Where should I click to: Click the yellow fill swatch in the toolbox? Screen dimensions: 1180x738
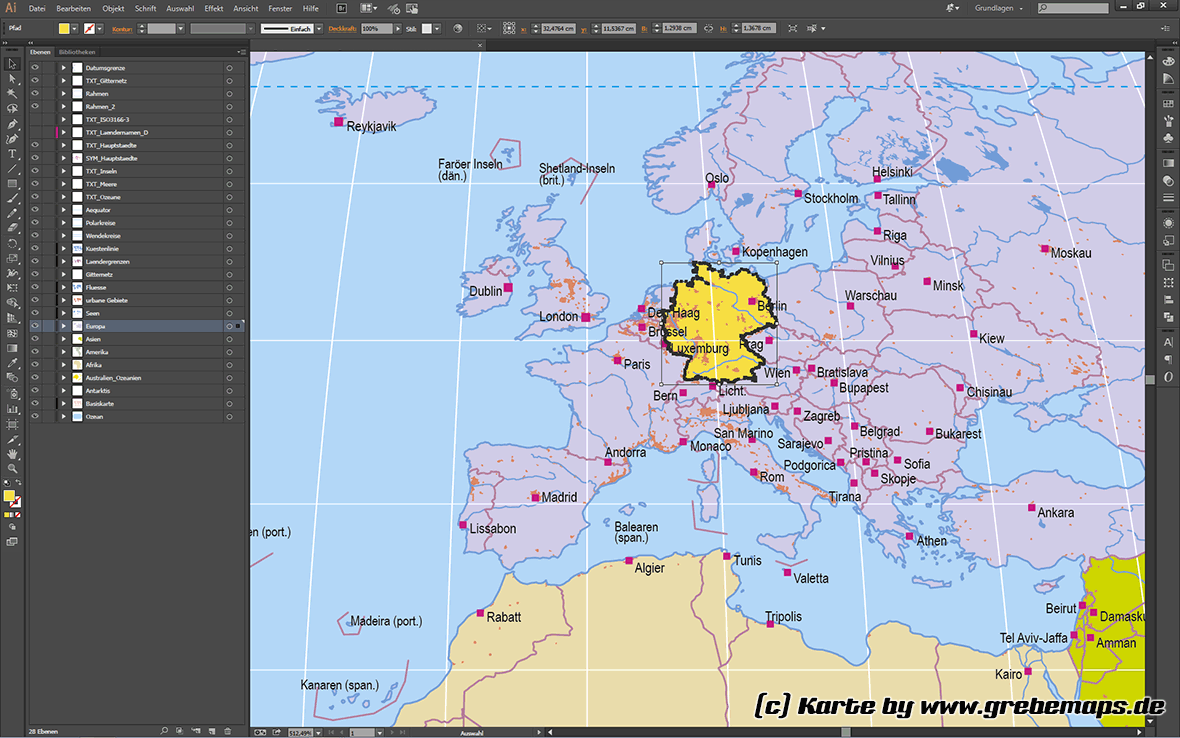point(9,496)
